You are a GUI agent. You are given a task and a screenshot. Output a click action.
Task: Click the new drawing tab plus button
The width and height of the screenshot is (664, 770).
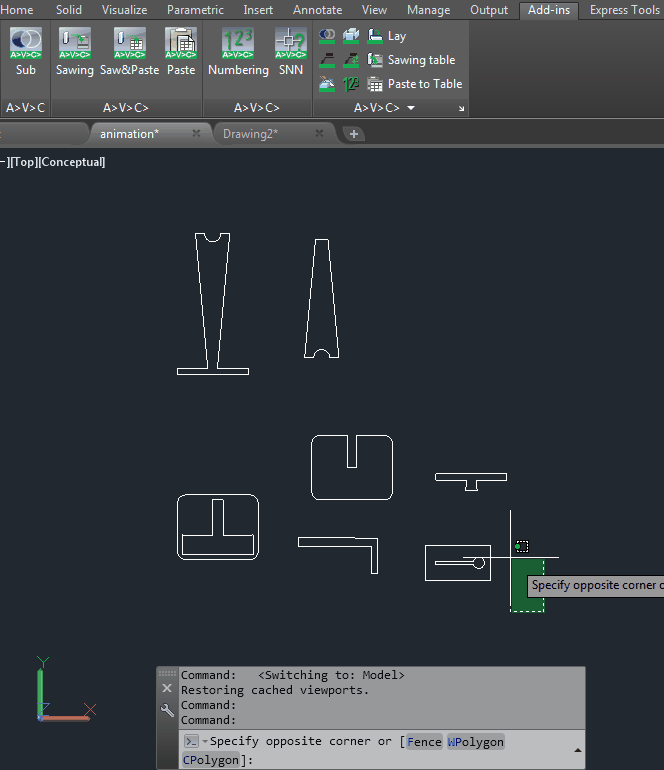[x=354, y=134]
